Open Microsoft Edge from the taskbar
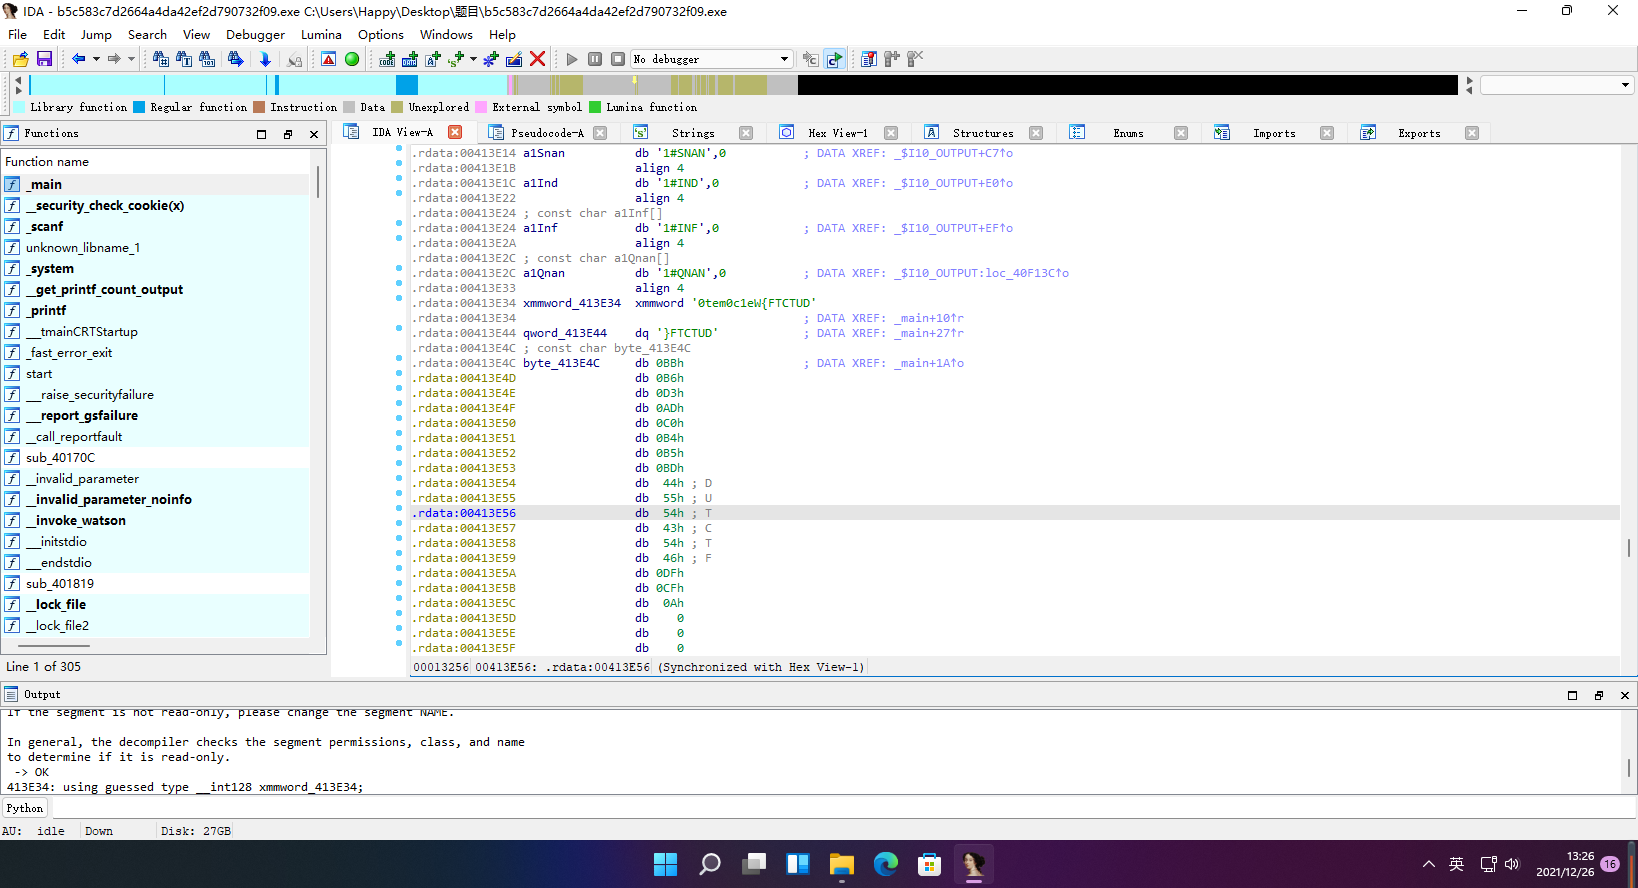This screenshot has height=888, width=1638. (886, 864)
